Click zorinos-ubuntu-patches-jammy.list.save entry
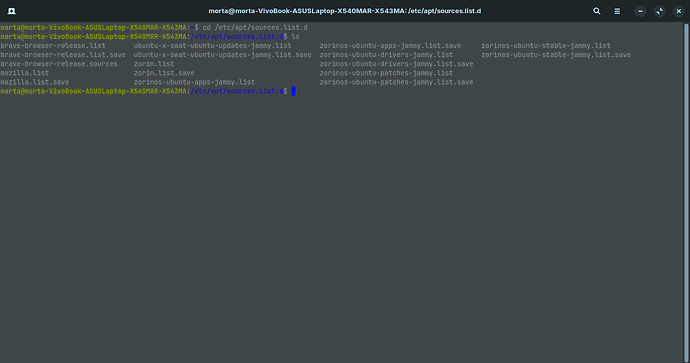This screenshot has height=363, width=690. pyautogui.click(x=396, y=82)
